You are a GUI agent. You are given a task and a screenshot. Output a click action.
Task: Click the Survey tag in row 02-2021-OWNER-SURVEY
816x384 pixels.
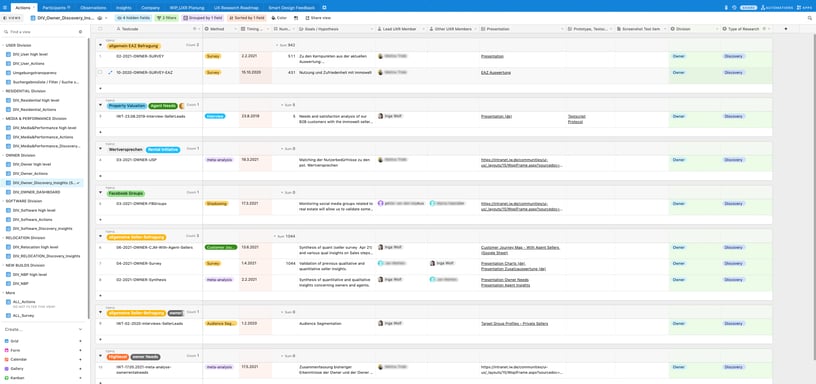[213, 56]
